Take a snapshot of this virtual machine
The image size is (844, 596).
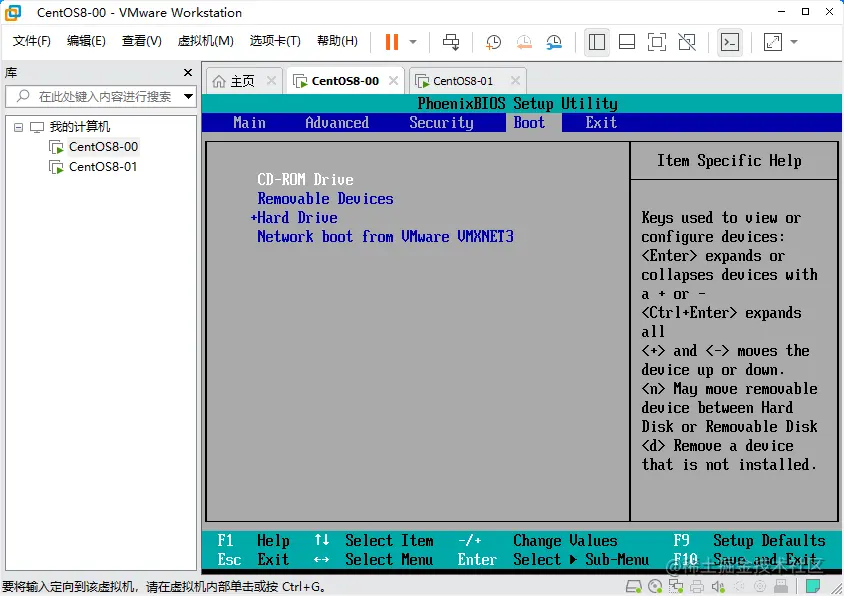point(492,42)
